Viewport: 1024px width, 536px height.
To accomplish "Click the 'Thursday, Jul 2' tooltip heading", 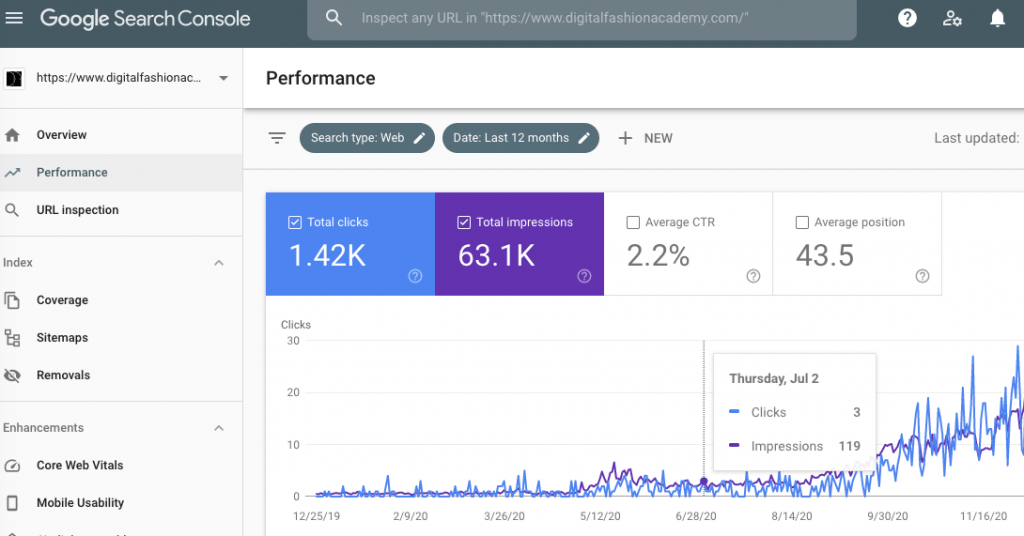I will click(773, 379).
